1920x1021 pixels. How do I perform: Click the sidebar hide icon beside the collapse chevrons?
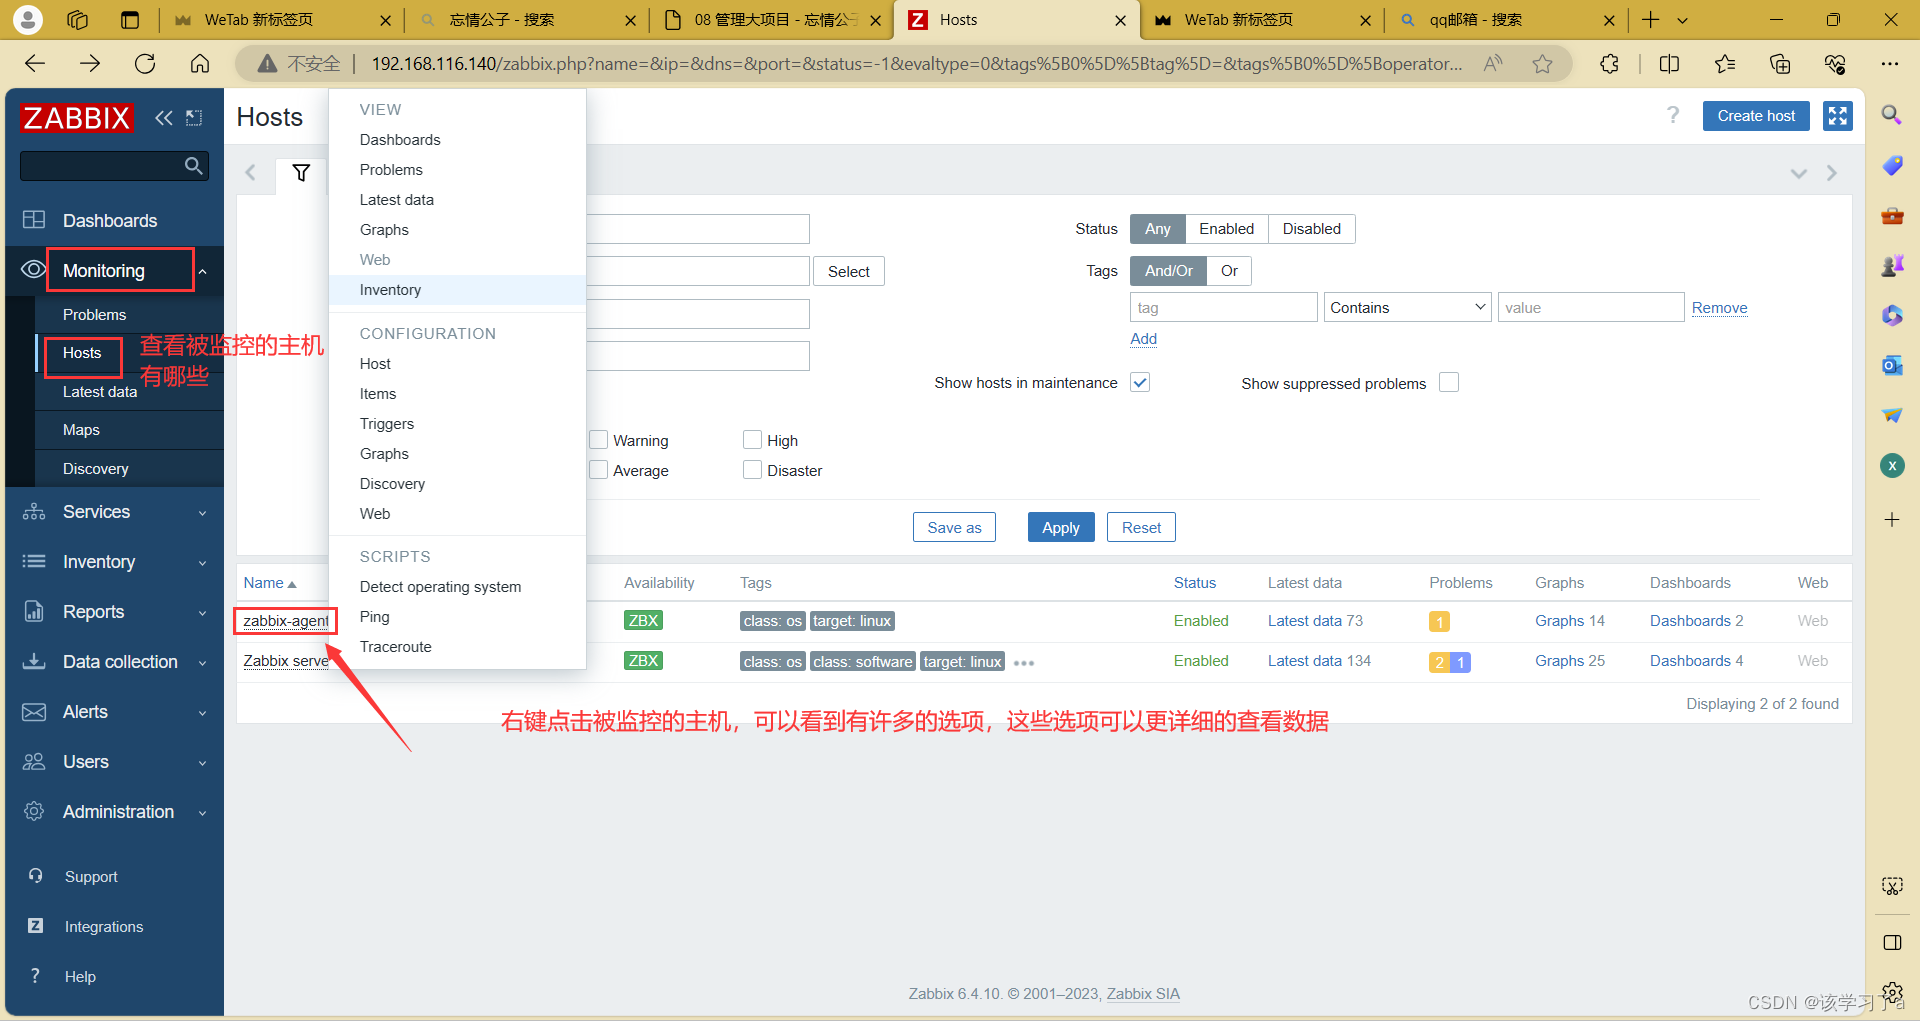194,118
